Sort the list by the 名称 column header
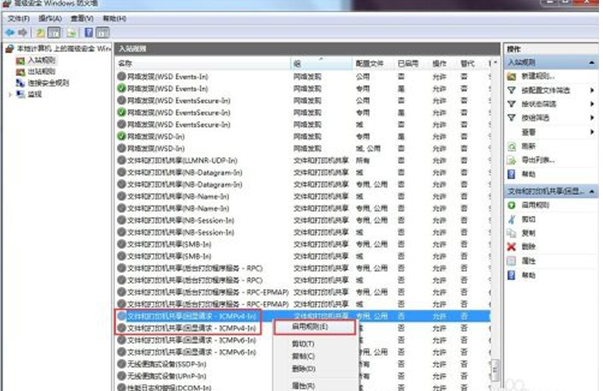The width and height of the screenshot is (603, 391). (203, 63)
